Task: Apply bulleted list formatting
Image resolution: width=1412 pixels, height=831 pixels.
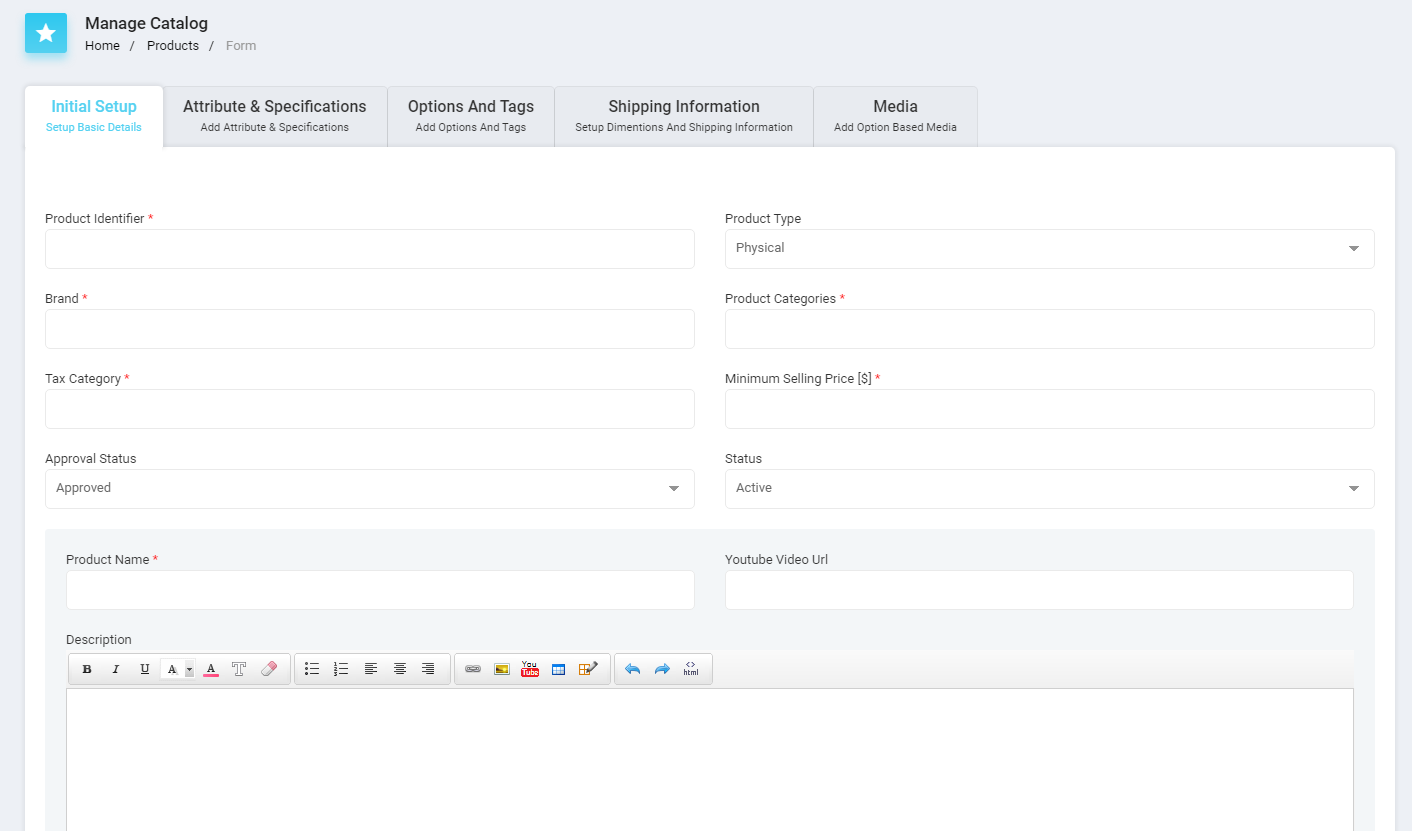Action: point(312,669)
